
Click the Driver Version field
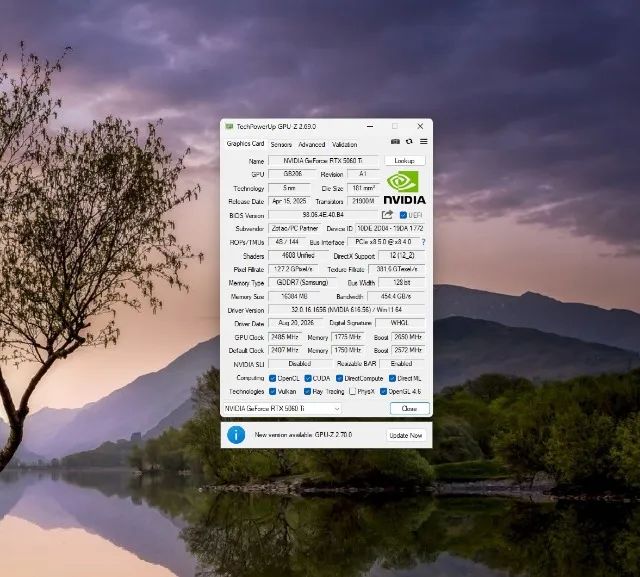pos(347,310)
